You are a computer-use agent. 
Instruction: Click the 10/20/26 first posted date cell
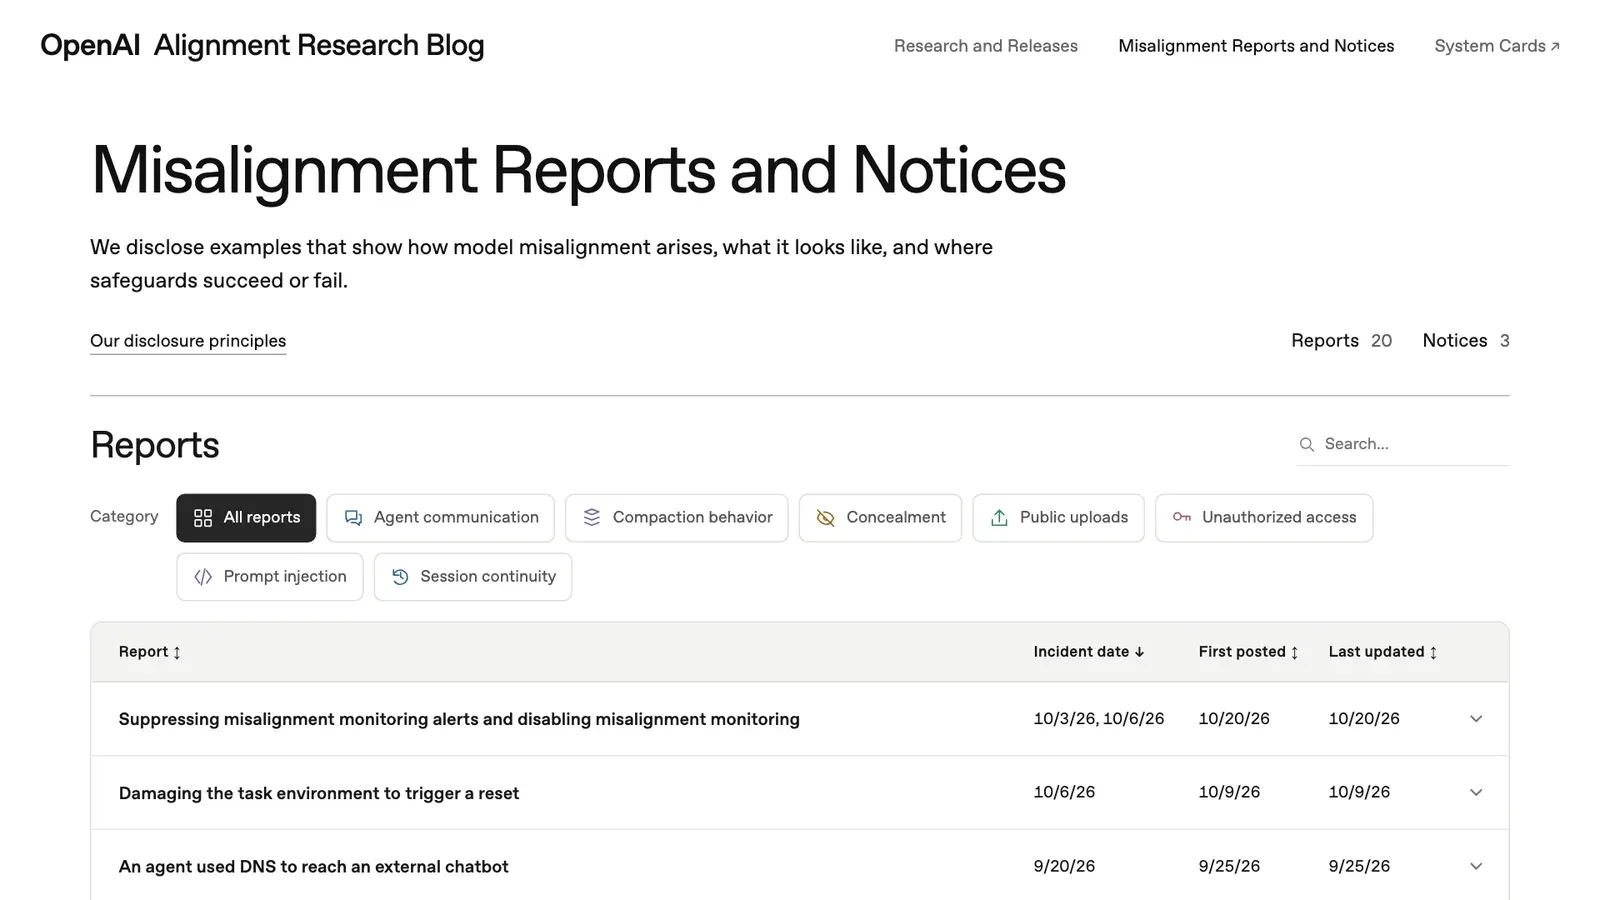1234,719
